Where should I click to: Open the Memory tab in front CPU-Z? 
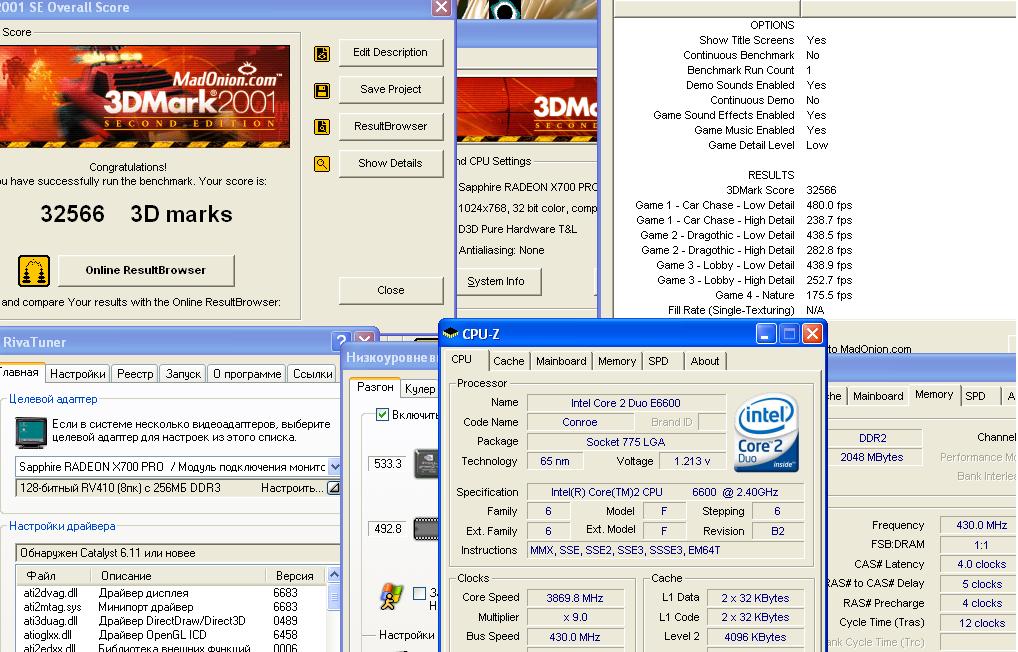pos(617,361)
